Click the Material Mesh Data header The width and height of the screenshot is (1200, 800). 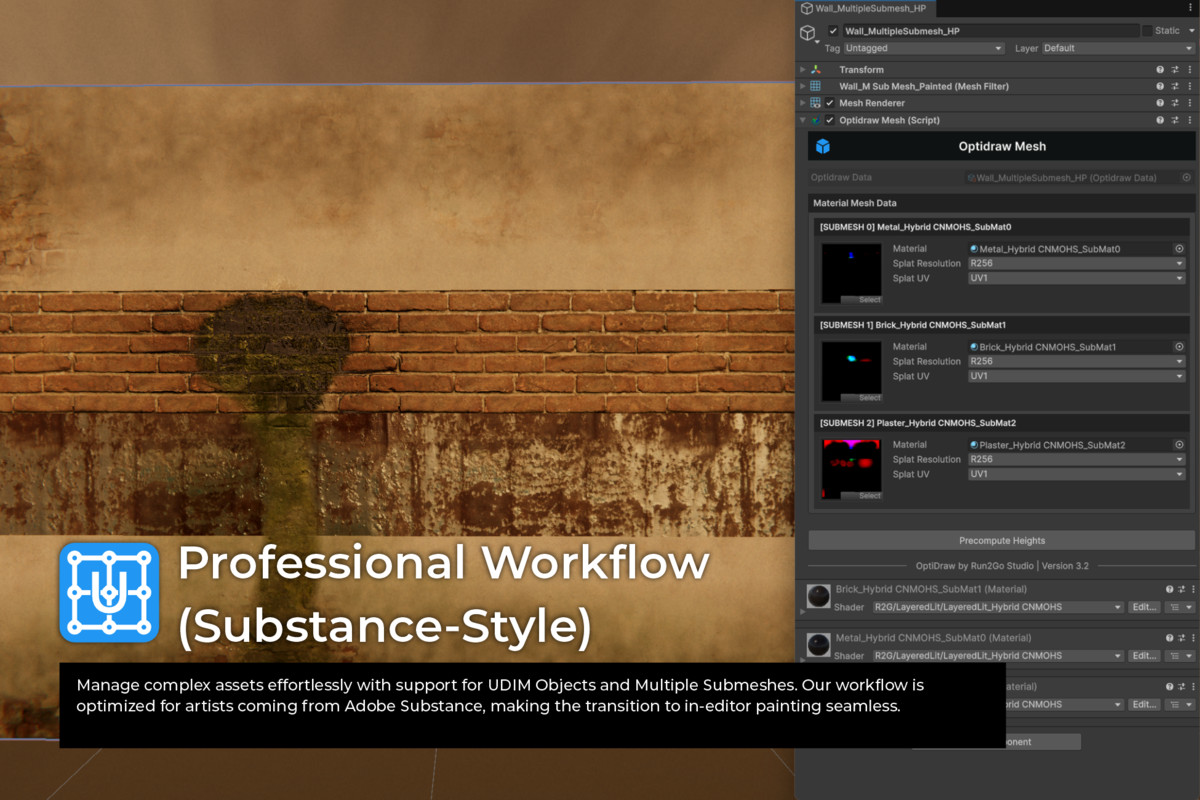1002,203
